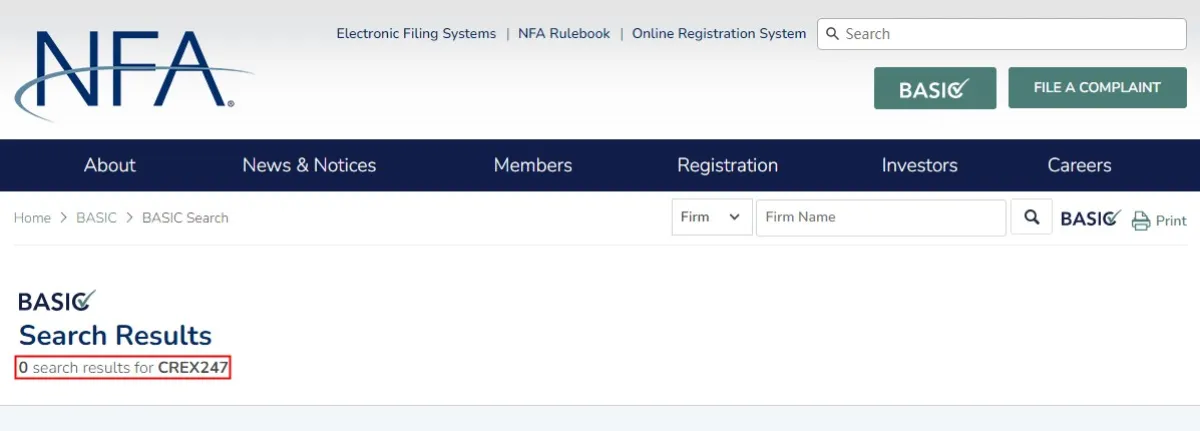Open the Careers menu

coord(1079,165)
